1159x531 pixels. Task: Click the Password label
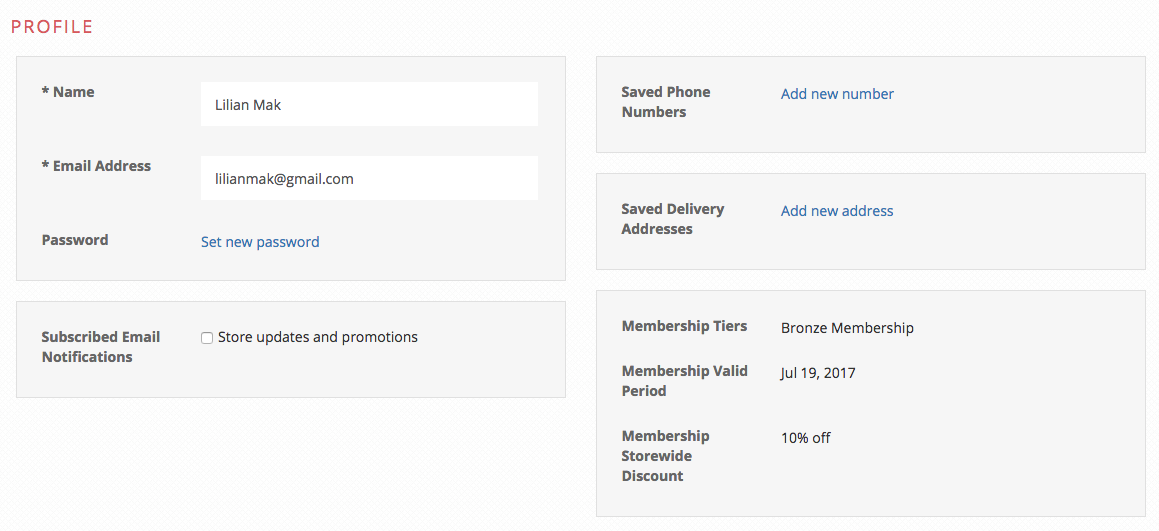pyautogui.click(x=75, y=240)
